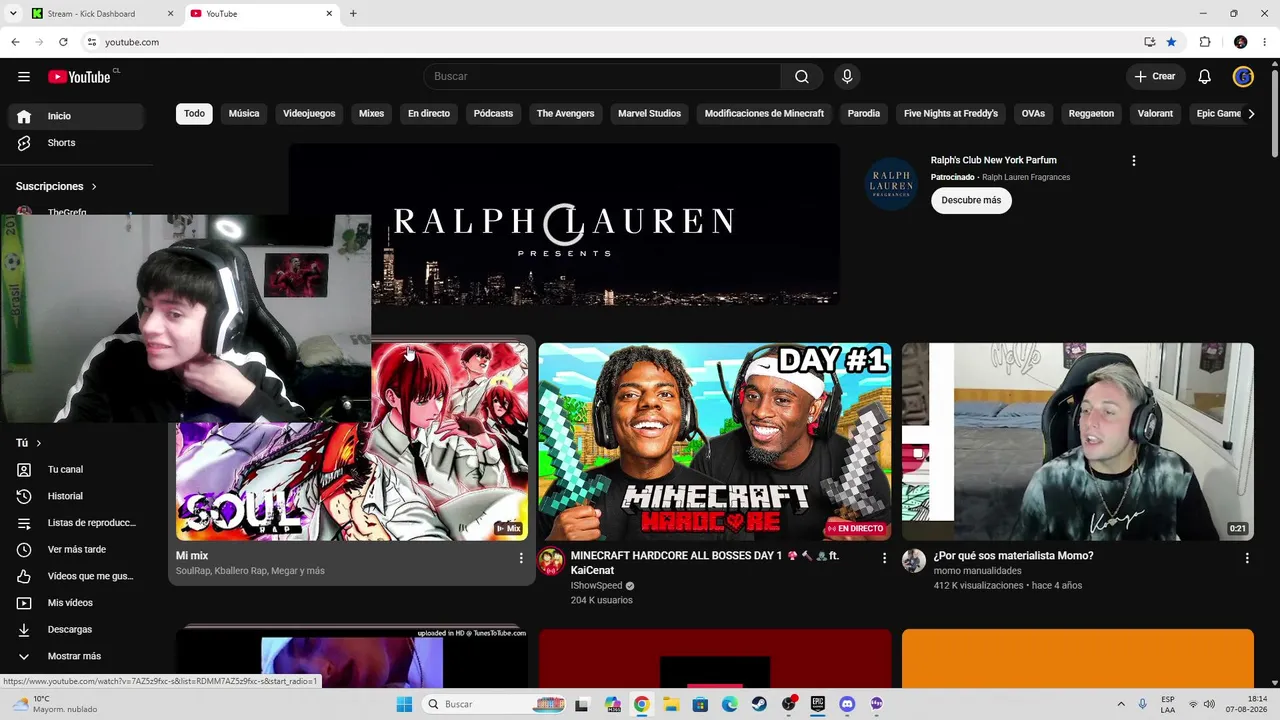Open options for the Momo video

[1247, 558]
